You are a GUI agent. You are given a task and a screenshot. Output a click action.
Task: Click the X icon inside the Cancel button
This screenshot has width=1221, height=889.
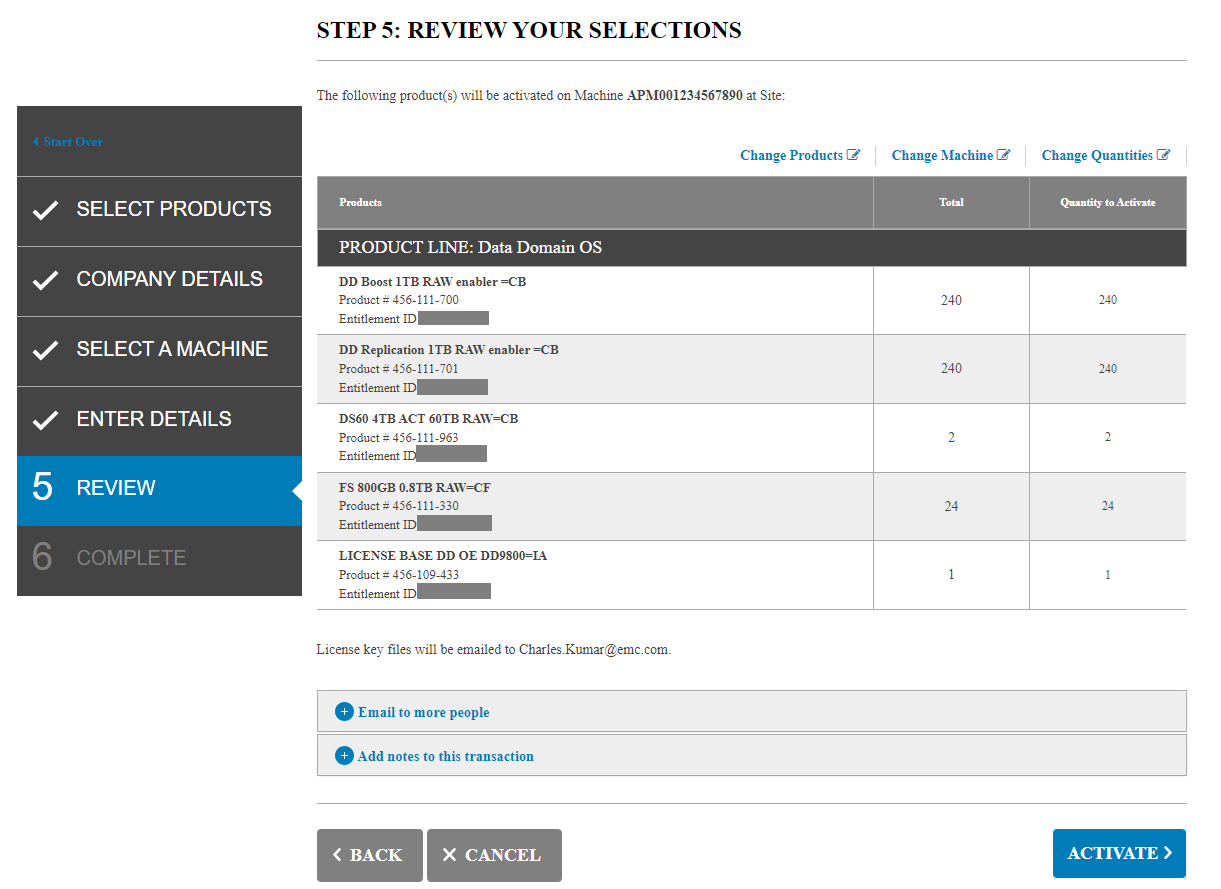point(449,855)
